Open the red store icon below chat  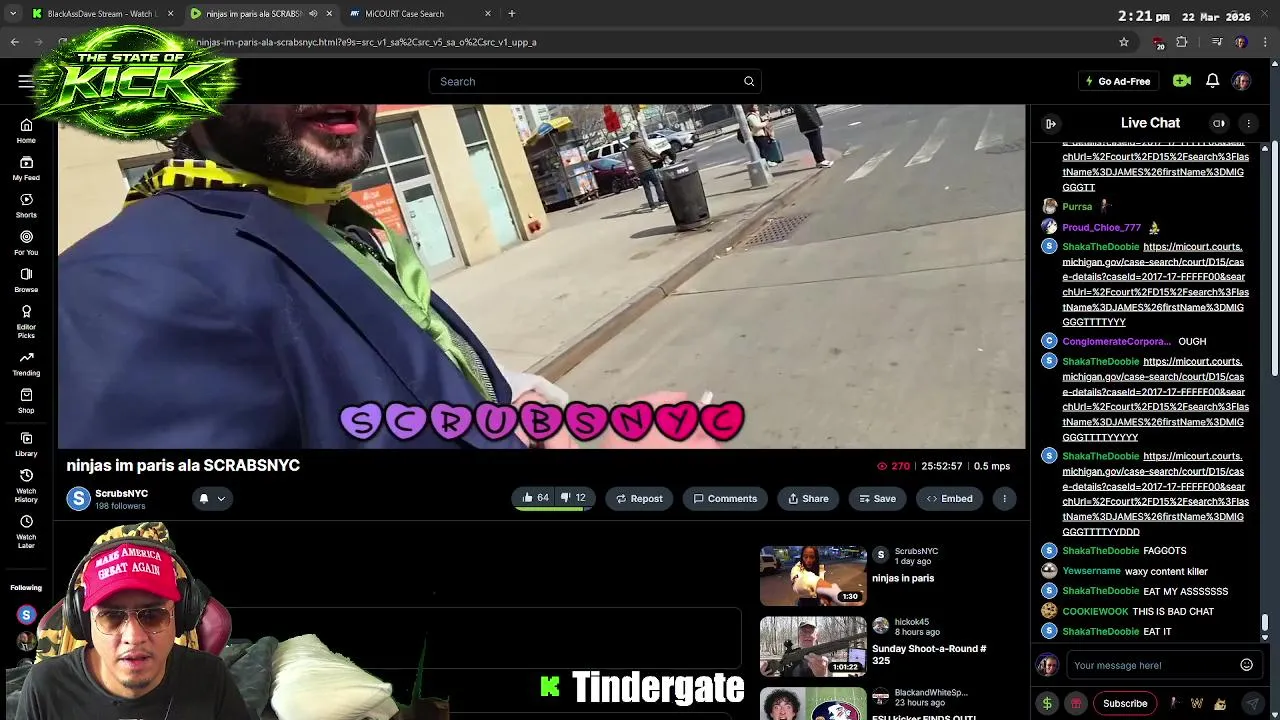[1076, 703]
